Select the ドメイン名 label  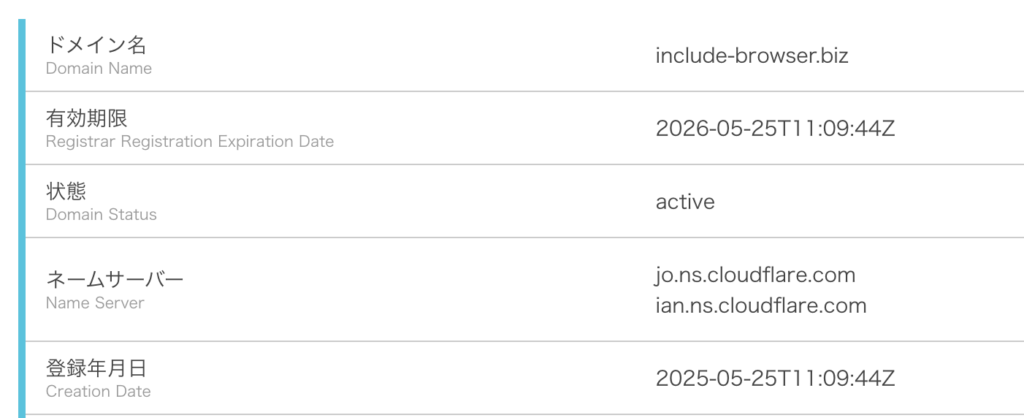click(x=96, y=44)
